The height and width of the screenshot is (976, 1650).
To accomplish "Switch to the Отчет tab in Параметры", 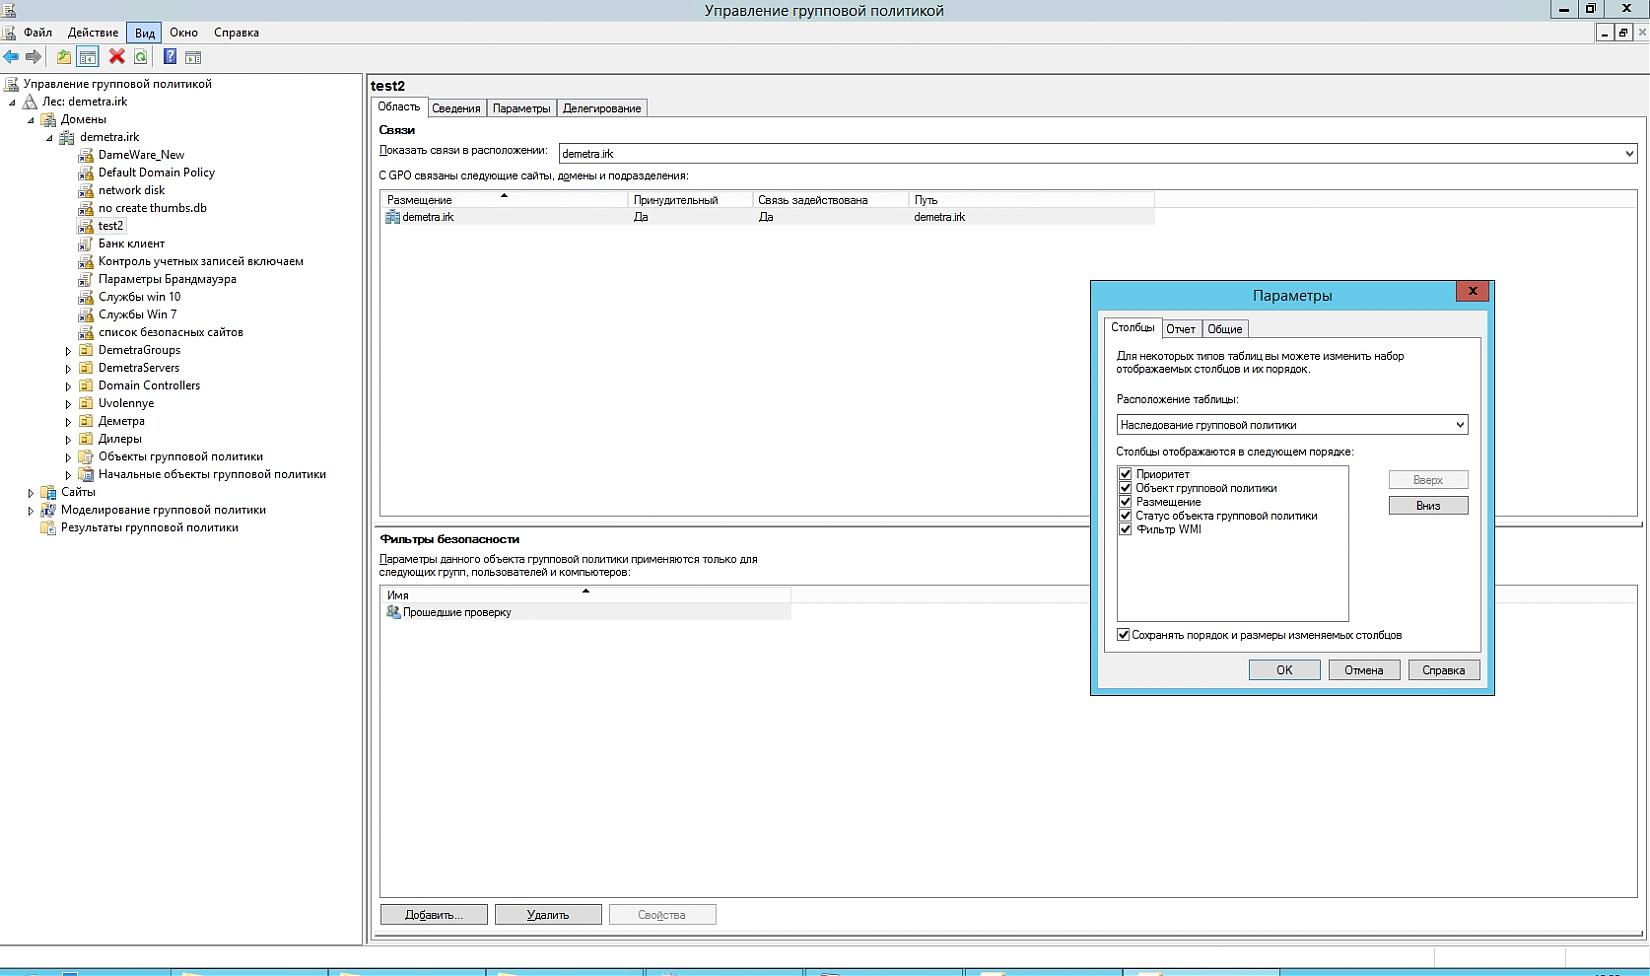I will [x=1180, y=329].
